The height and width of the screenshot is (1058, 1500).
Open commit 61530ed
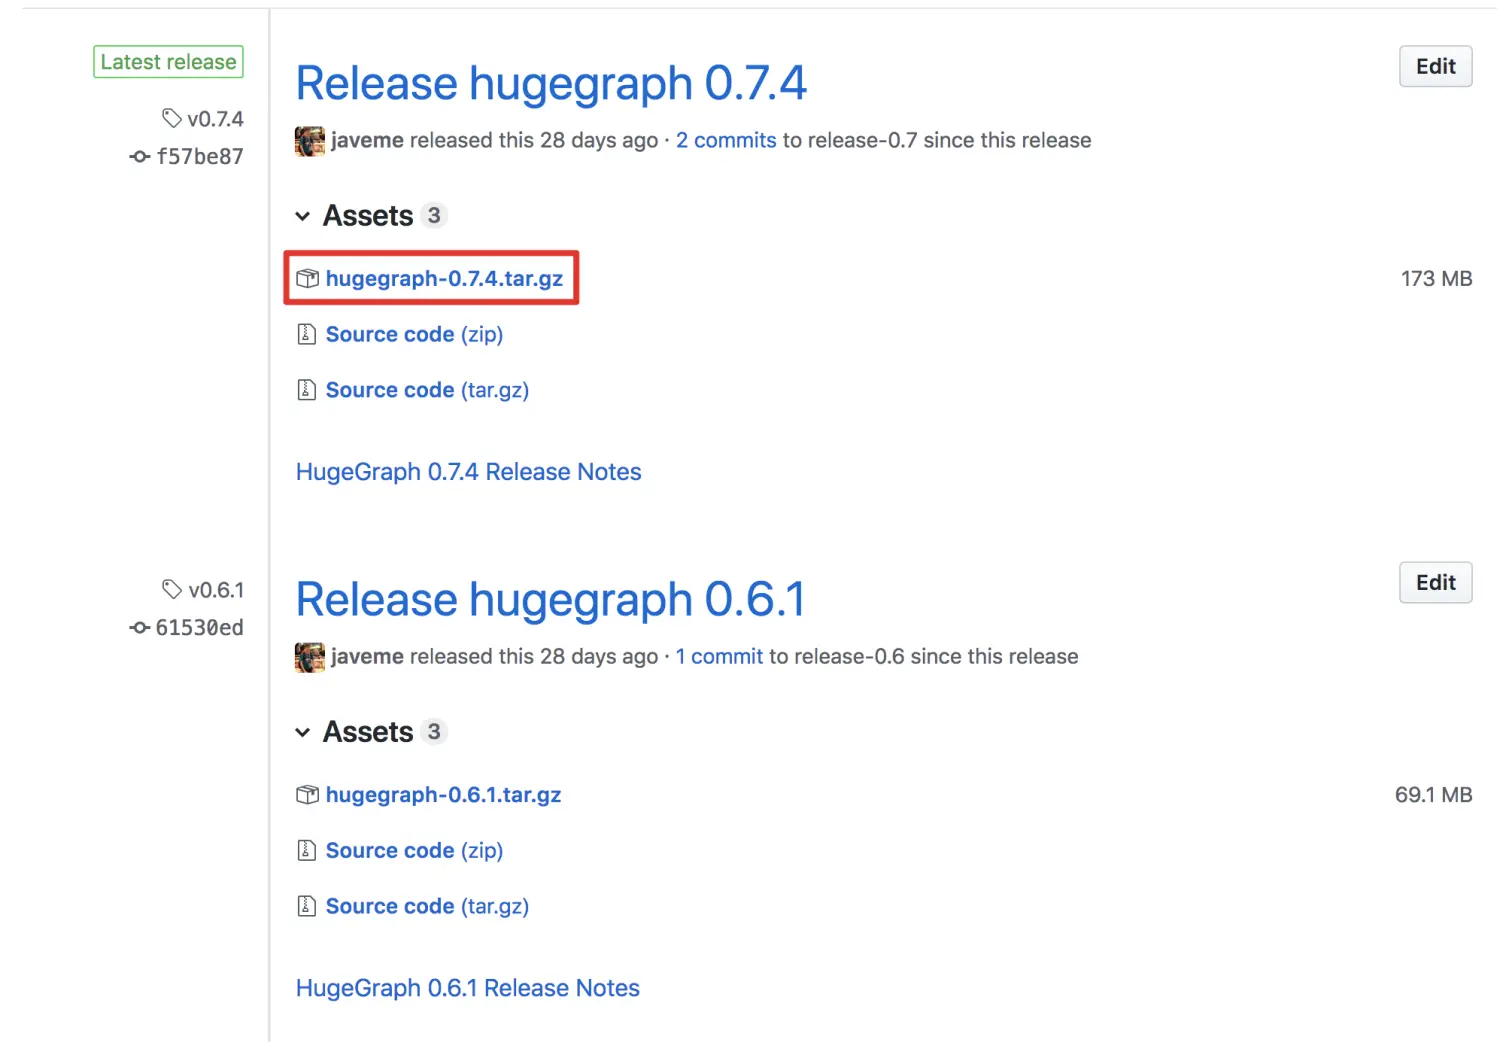pyautogui.click(x=199, y=628)
